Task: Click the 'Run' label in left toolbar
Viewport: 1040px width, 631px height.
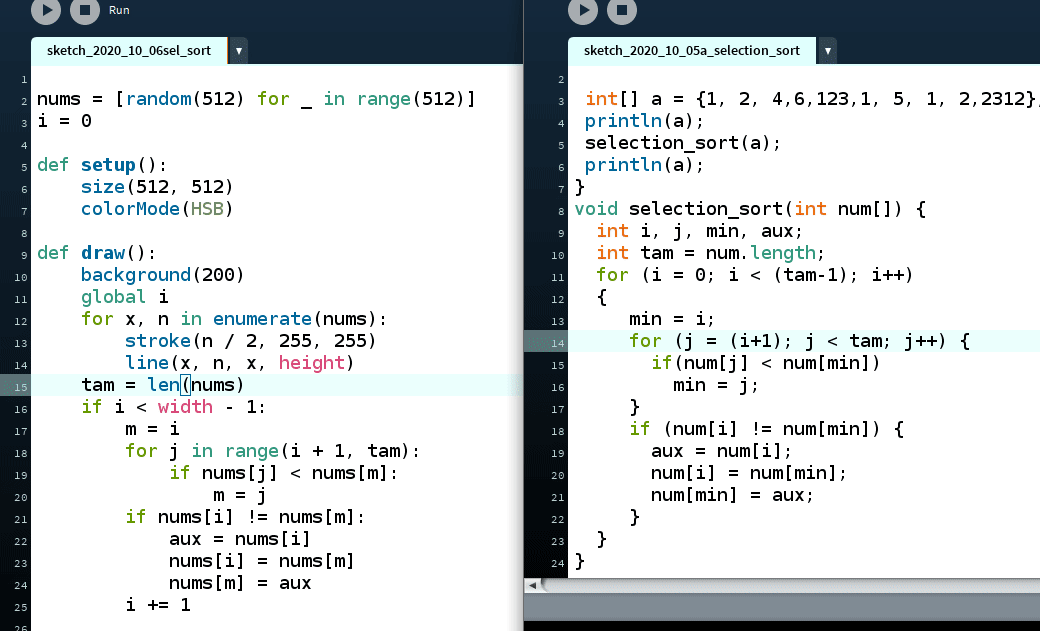Action: tap(119, 10)
